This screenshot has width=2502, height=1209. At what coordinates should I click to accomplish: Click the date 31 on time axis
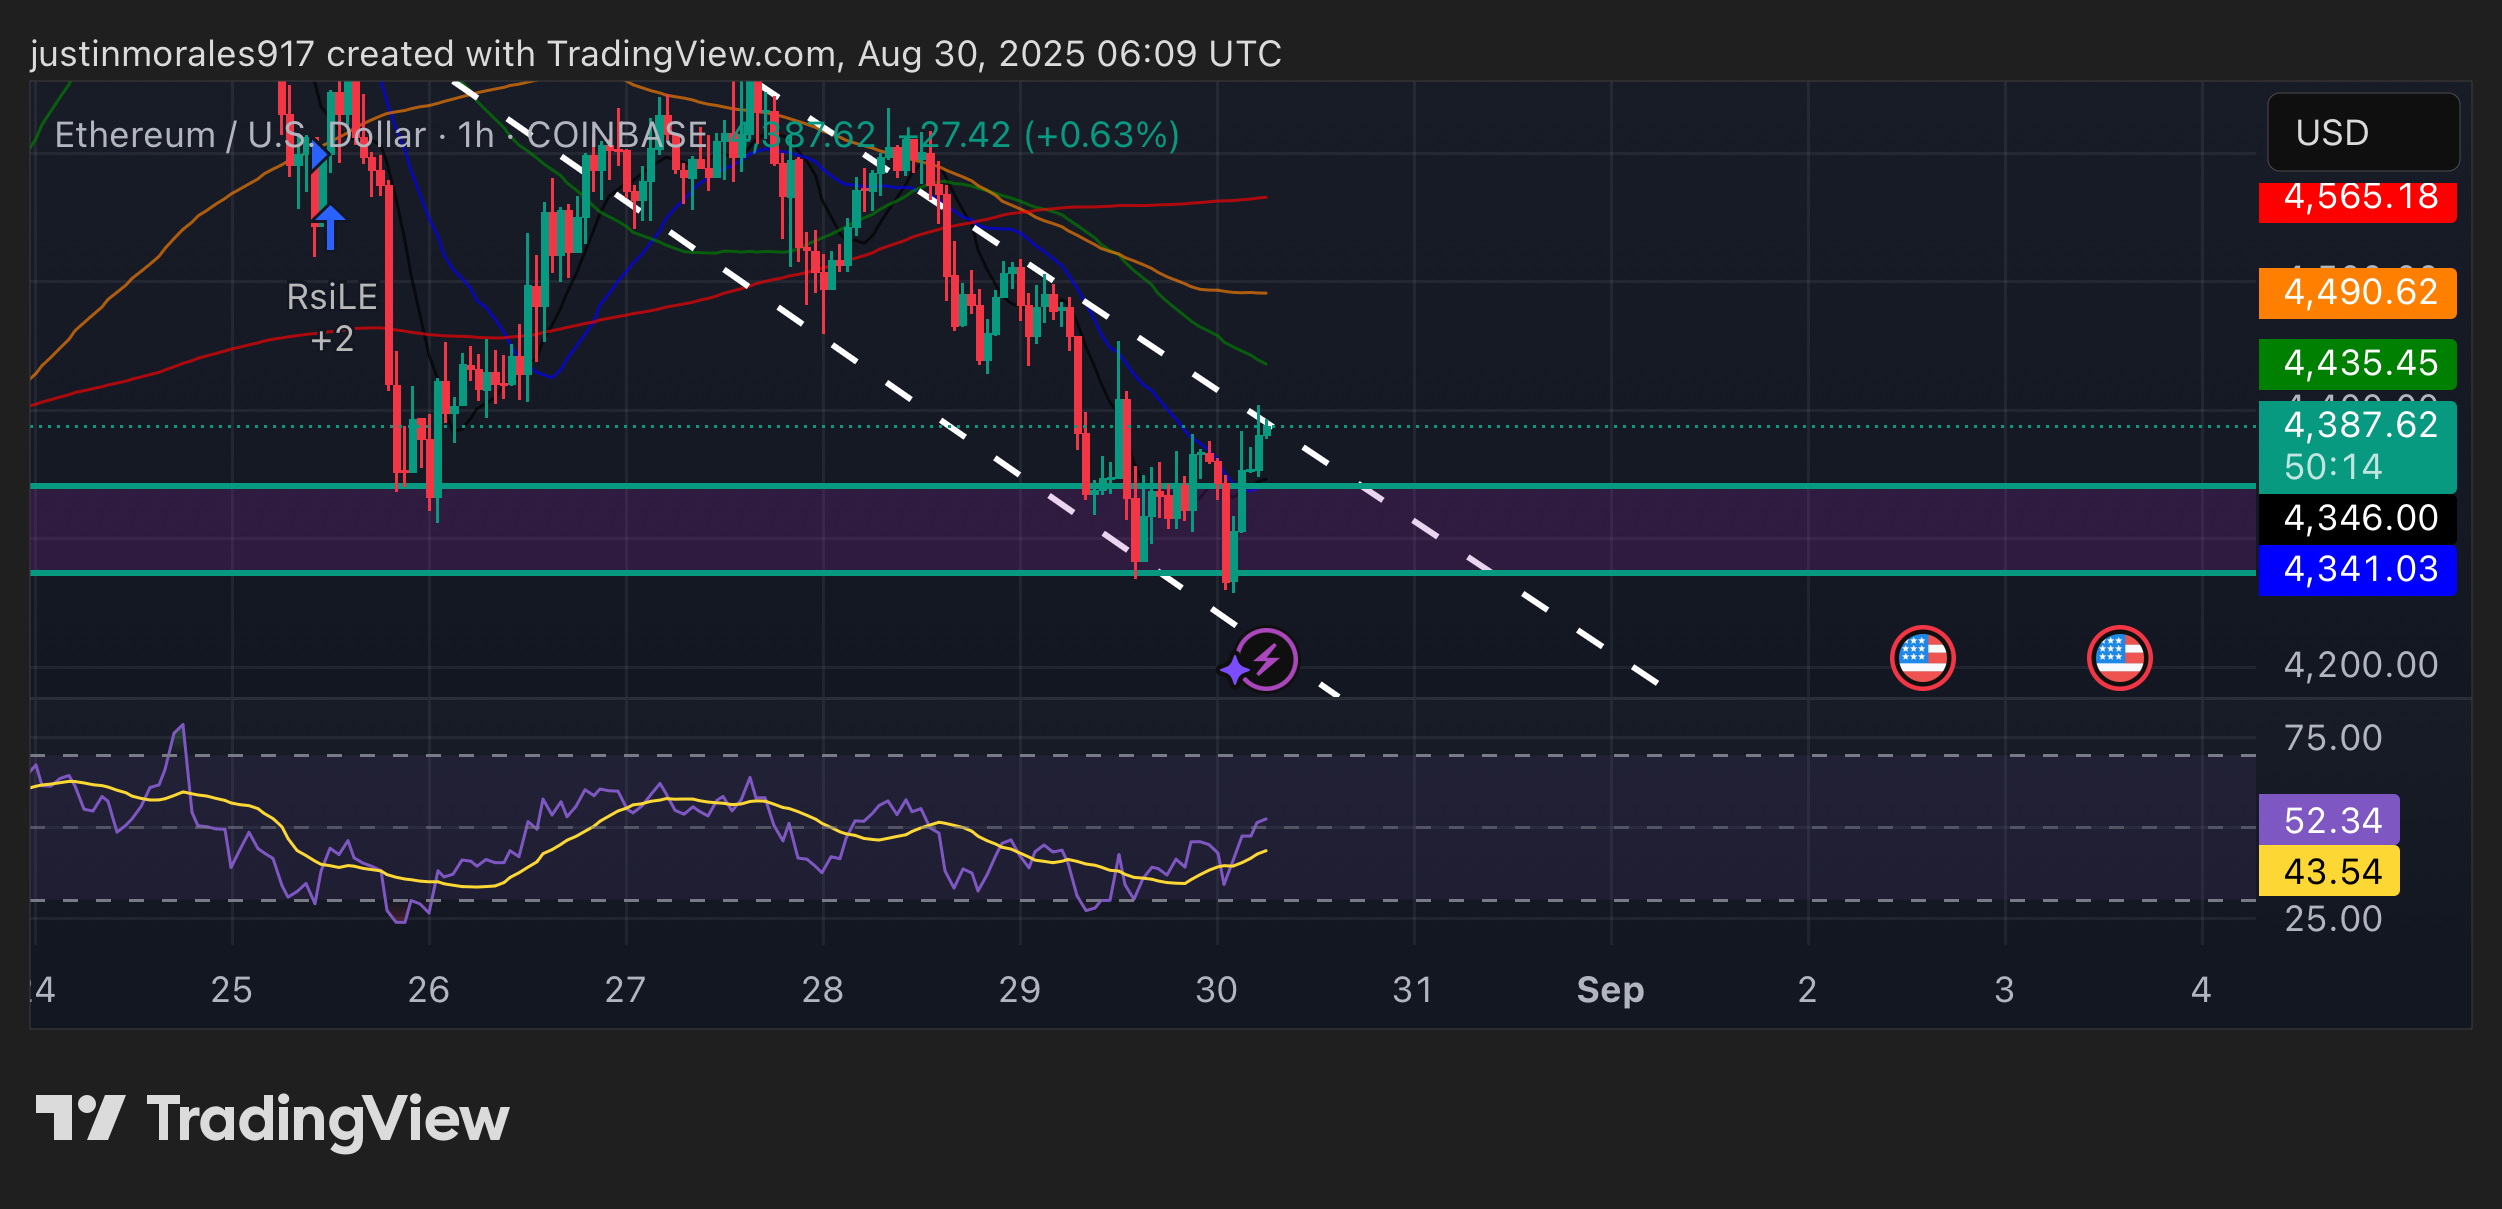pos(1412,990)
